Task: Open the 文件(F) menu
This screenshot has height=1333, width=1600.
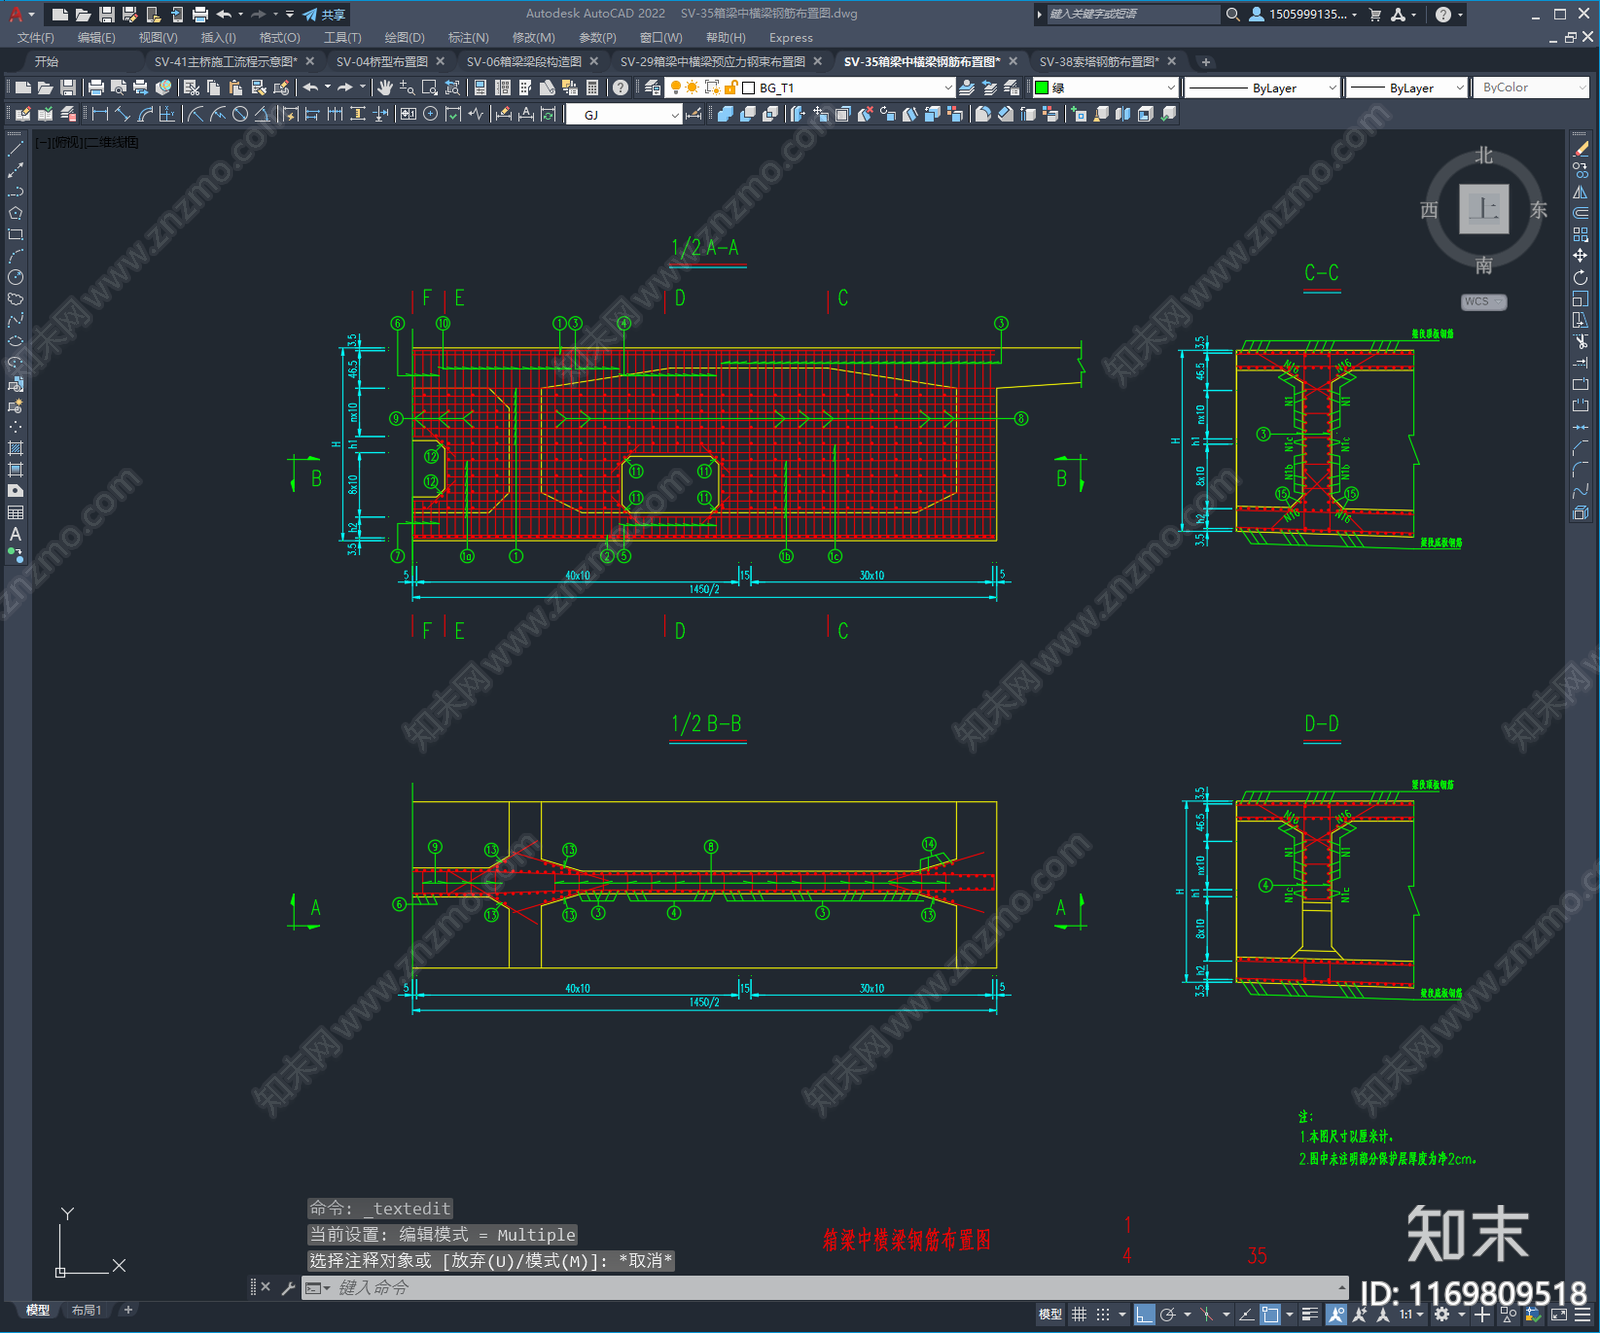Action: click(36, 37)
